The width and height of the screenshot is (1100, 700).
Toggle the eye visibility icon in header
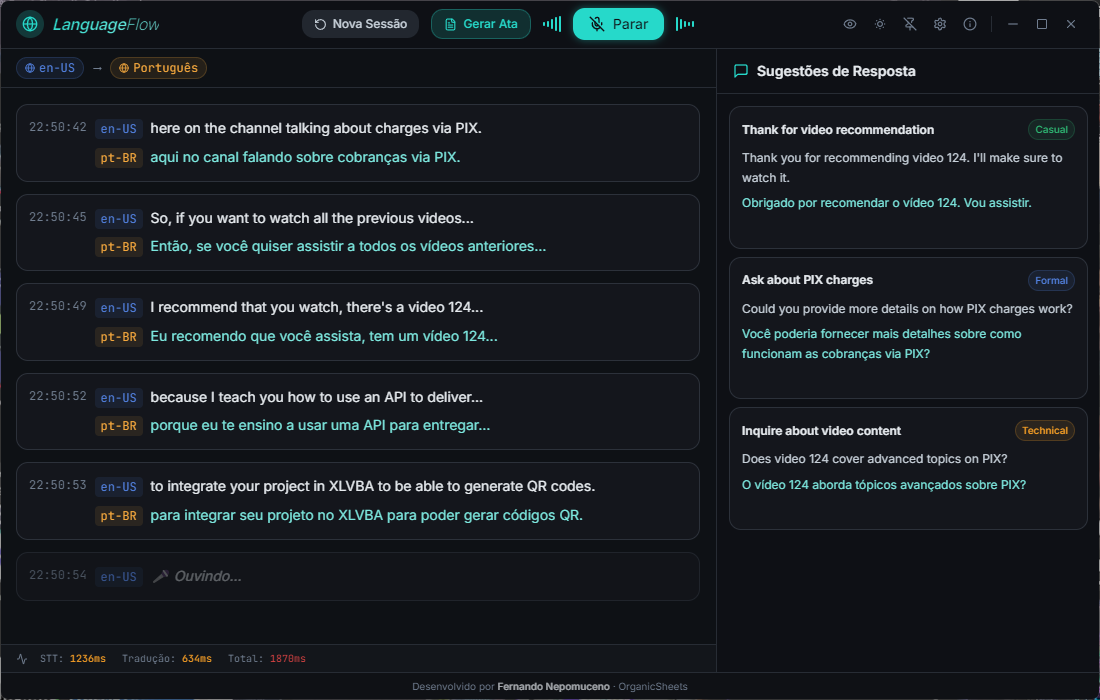(850, 24)
